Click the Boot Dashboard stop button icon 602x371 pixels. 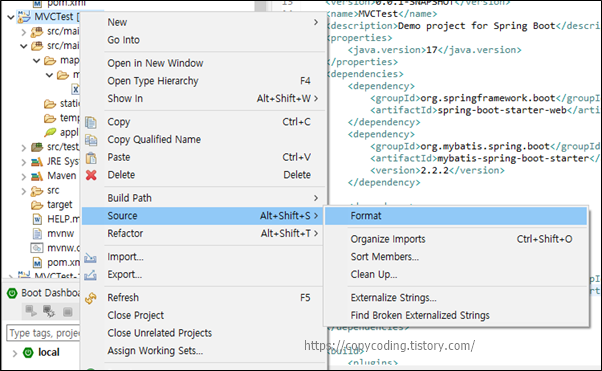tap(68, 312)
